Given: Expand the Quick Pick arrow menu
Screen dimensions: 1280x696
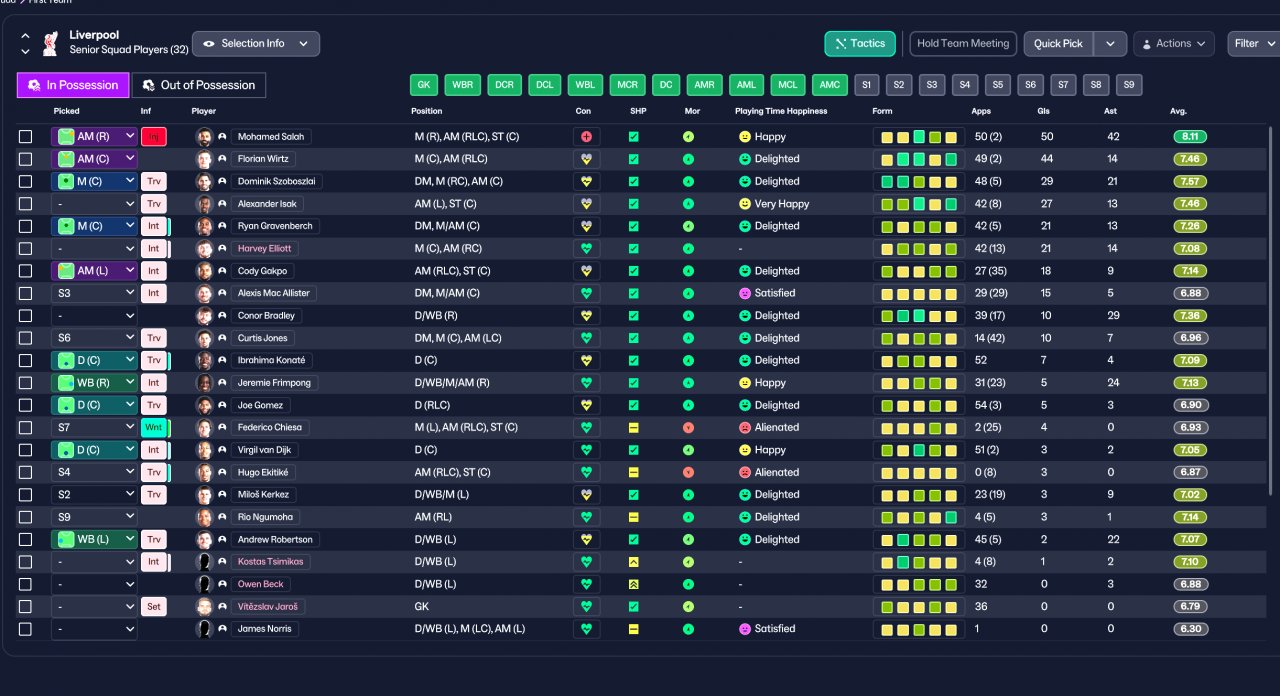Looking at the screenshot, I should coord(1110,44).
